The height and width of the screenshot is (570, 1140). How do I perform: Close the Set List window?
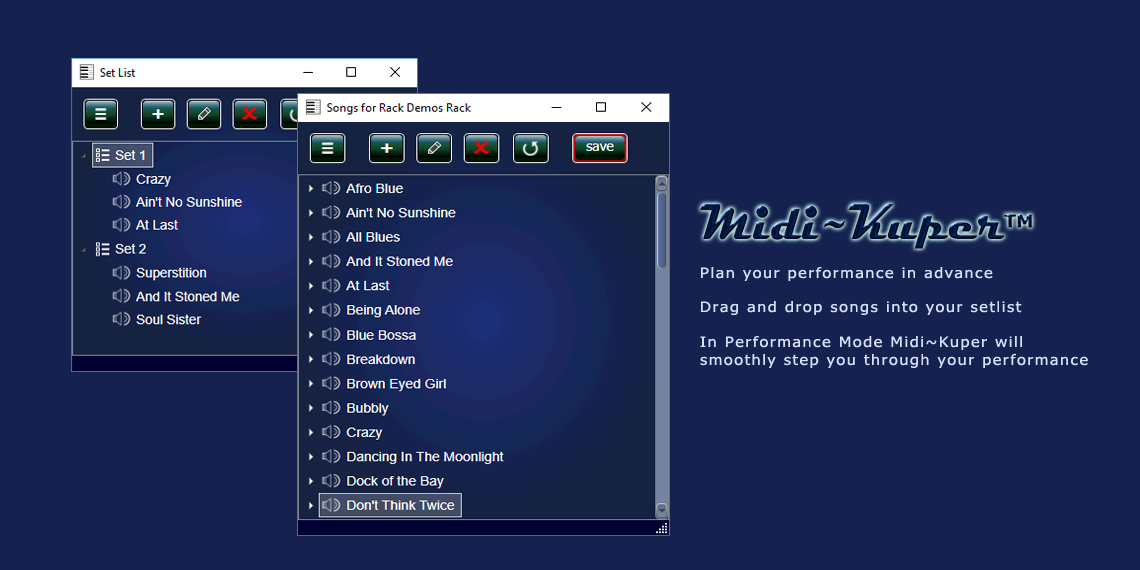point(395,72)
